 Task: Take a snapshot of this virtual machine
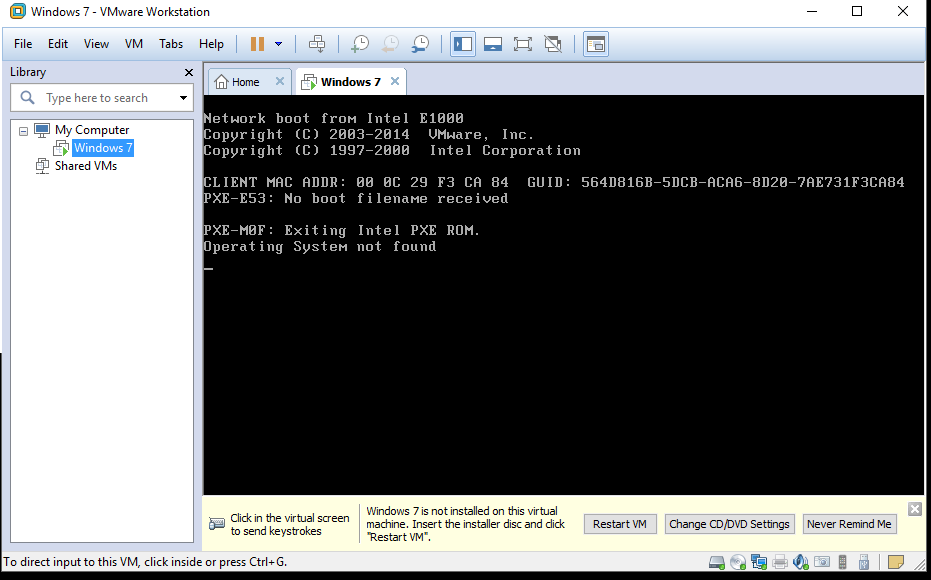click(360, 44)
